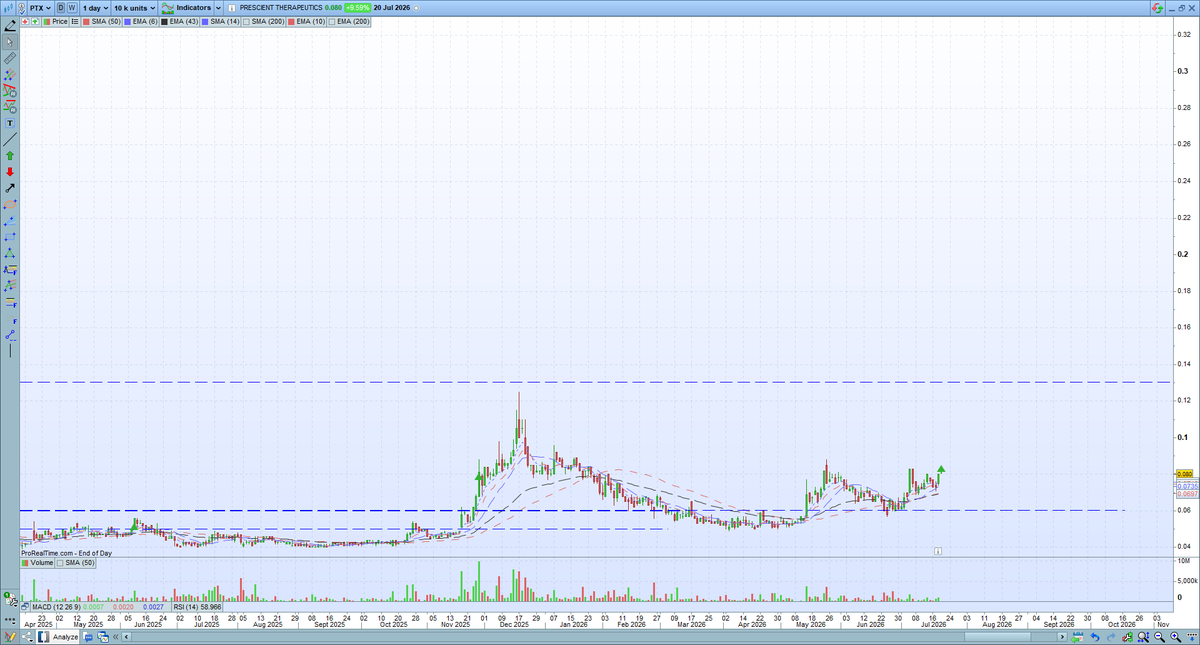1200x645 pixels.
Task: Click the undo arrow icon at the bottom right
Action: [1095, 637]
